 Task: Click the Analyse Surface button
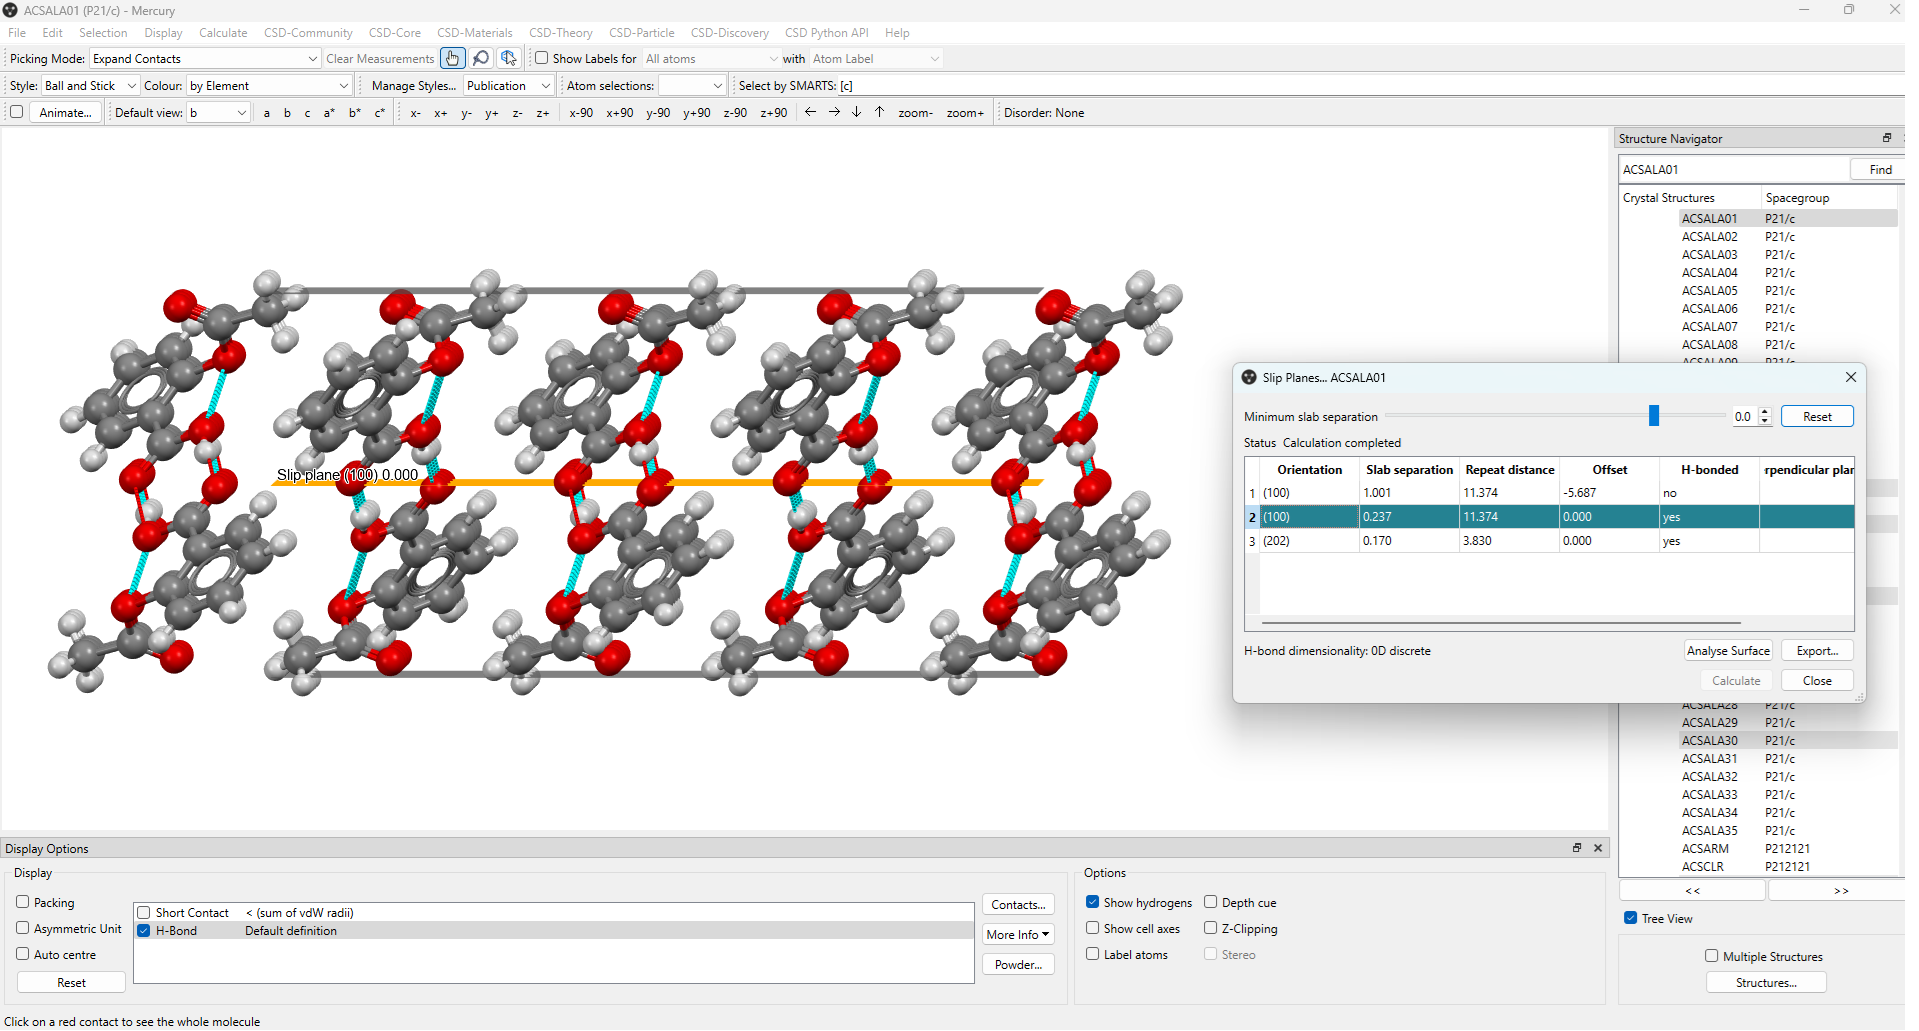1728,651
